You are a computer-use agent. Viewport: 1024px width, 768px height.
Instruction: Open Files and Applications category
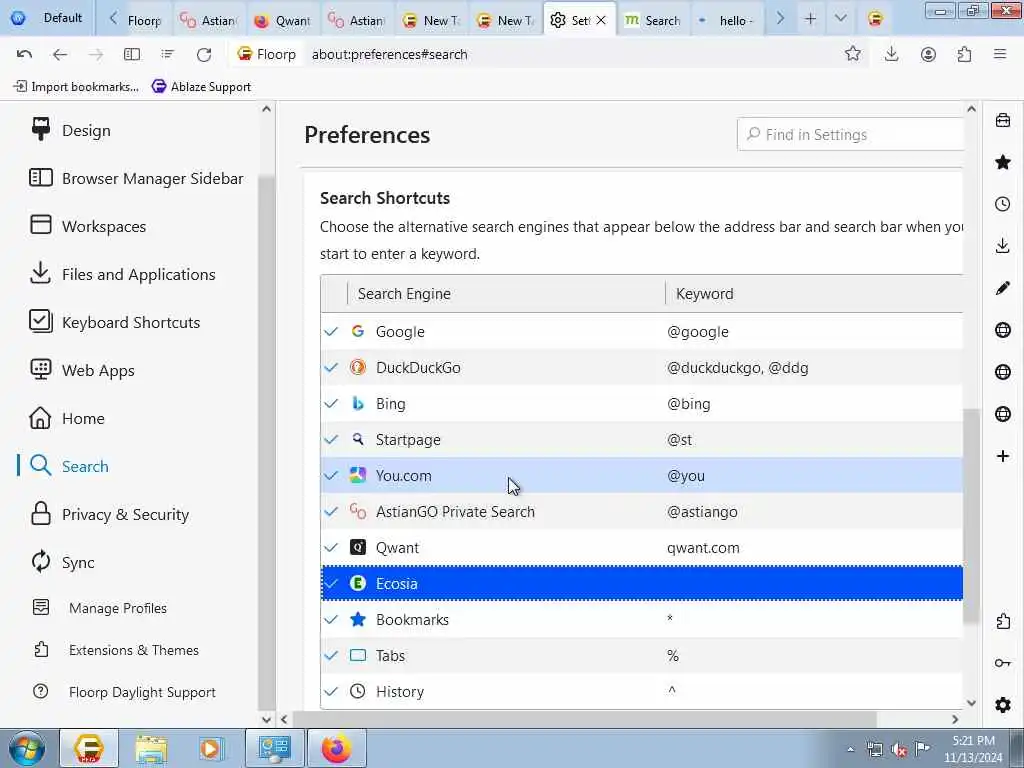(123, 274)
